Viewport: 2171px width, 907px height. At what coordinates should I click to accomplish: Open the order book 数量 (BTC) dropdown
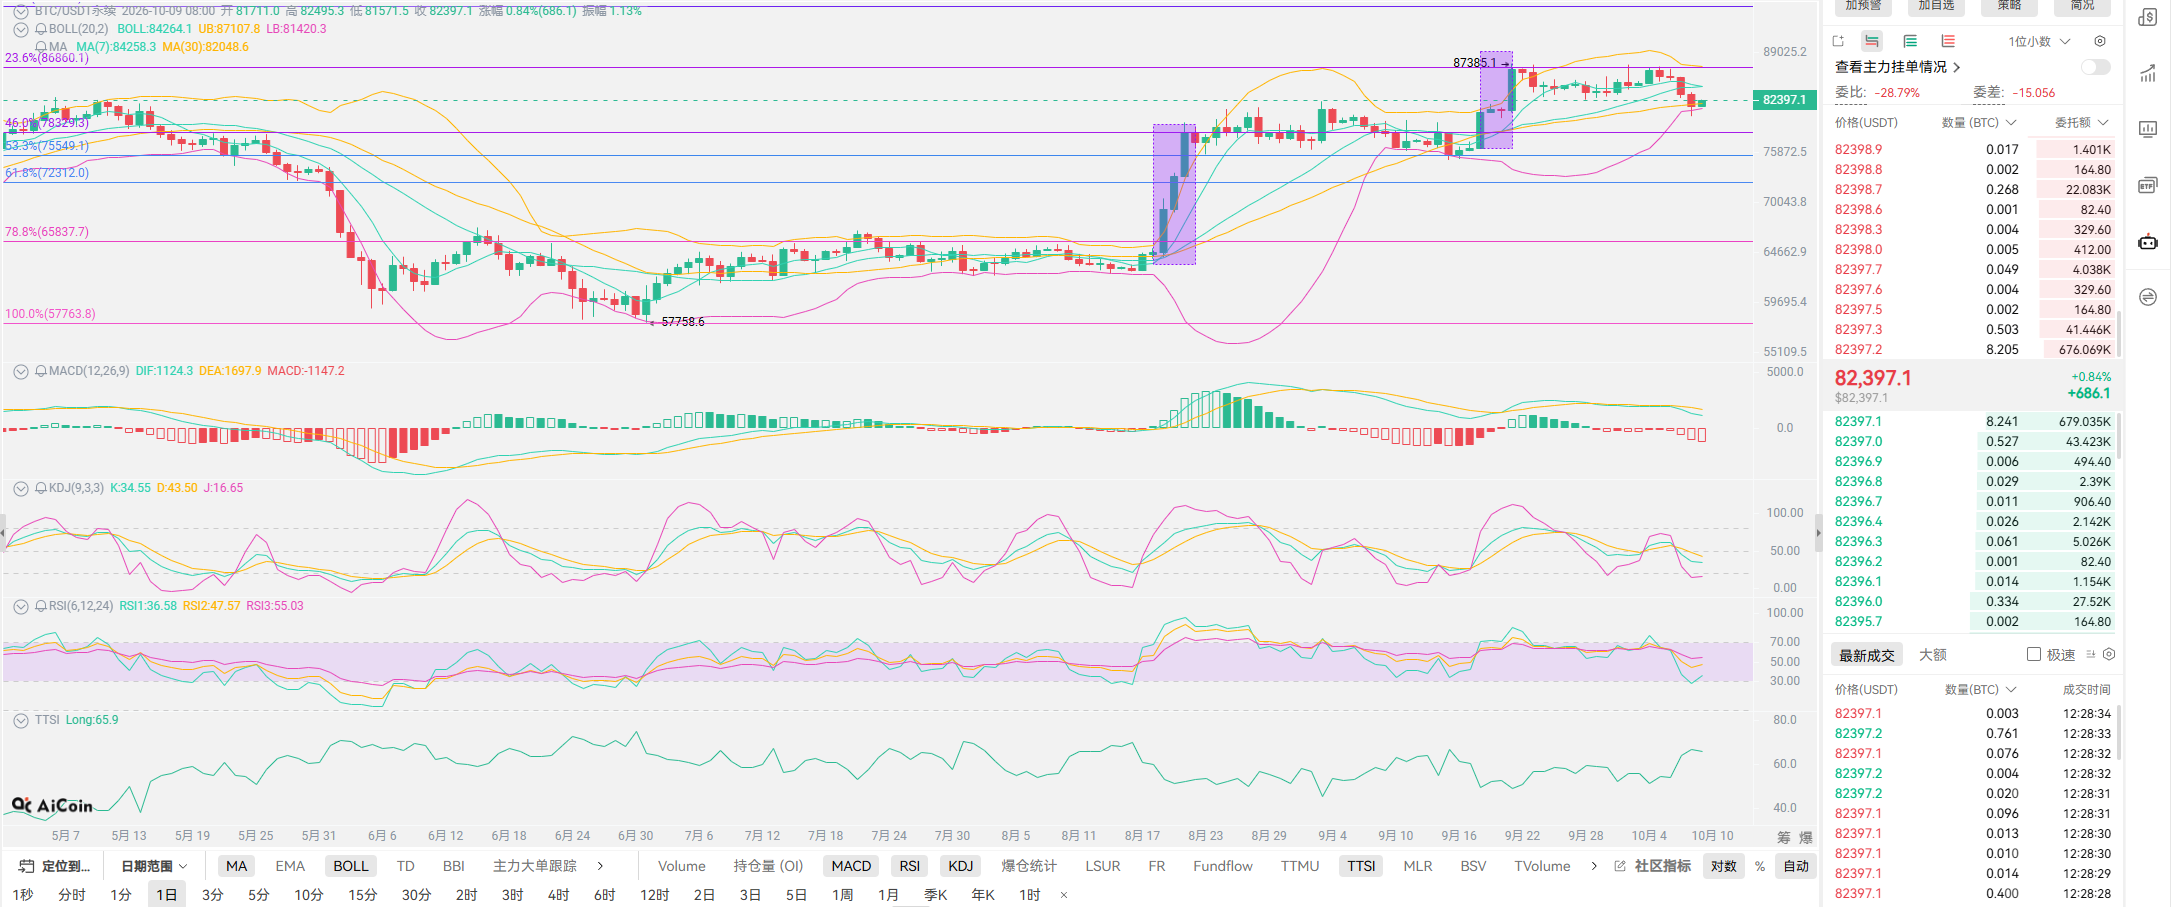pos(1979,122)
